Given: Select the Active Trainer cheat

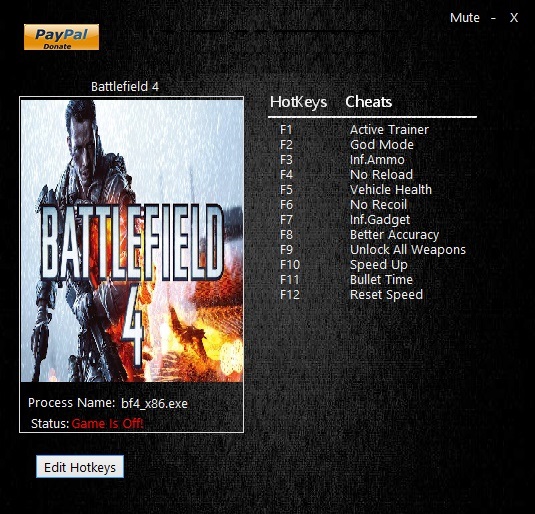Looking at the screenshot, I should pos(389,130).
